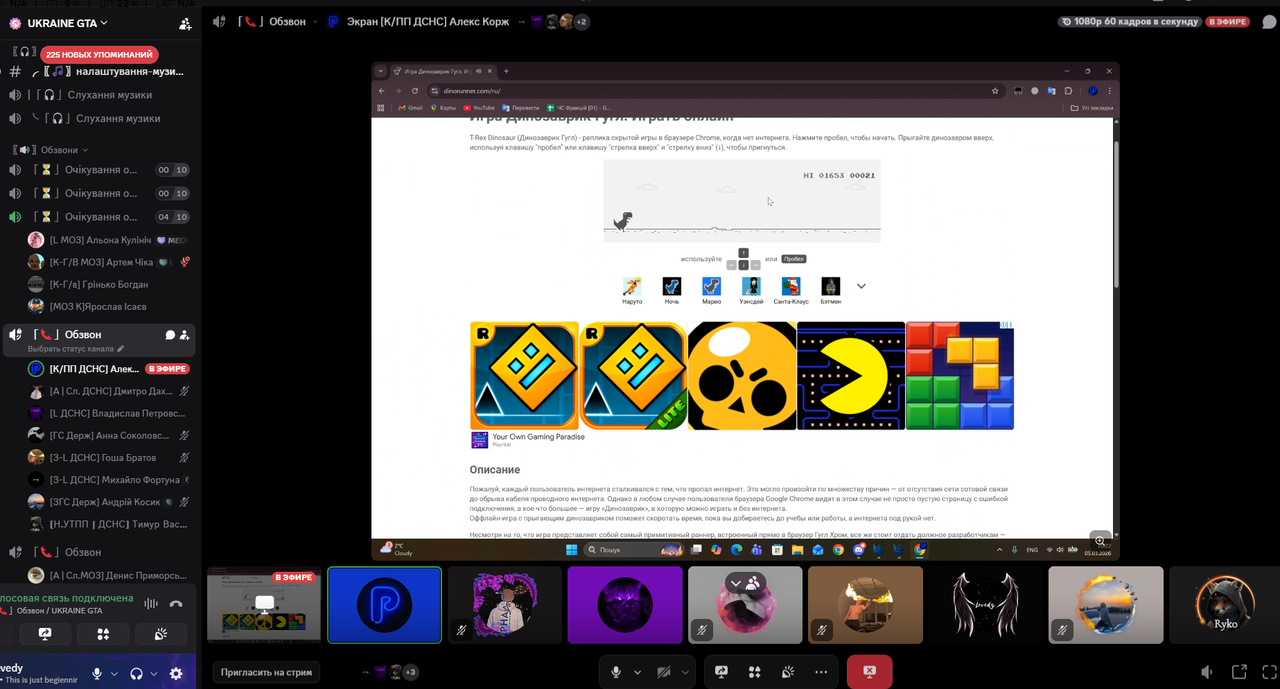Click dinorunner.com address bar in streamed browser
Screen dimensions: 1280x689
(x=712, y=90)
